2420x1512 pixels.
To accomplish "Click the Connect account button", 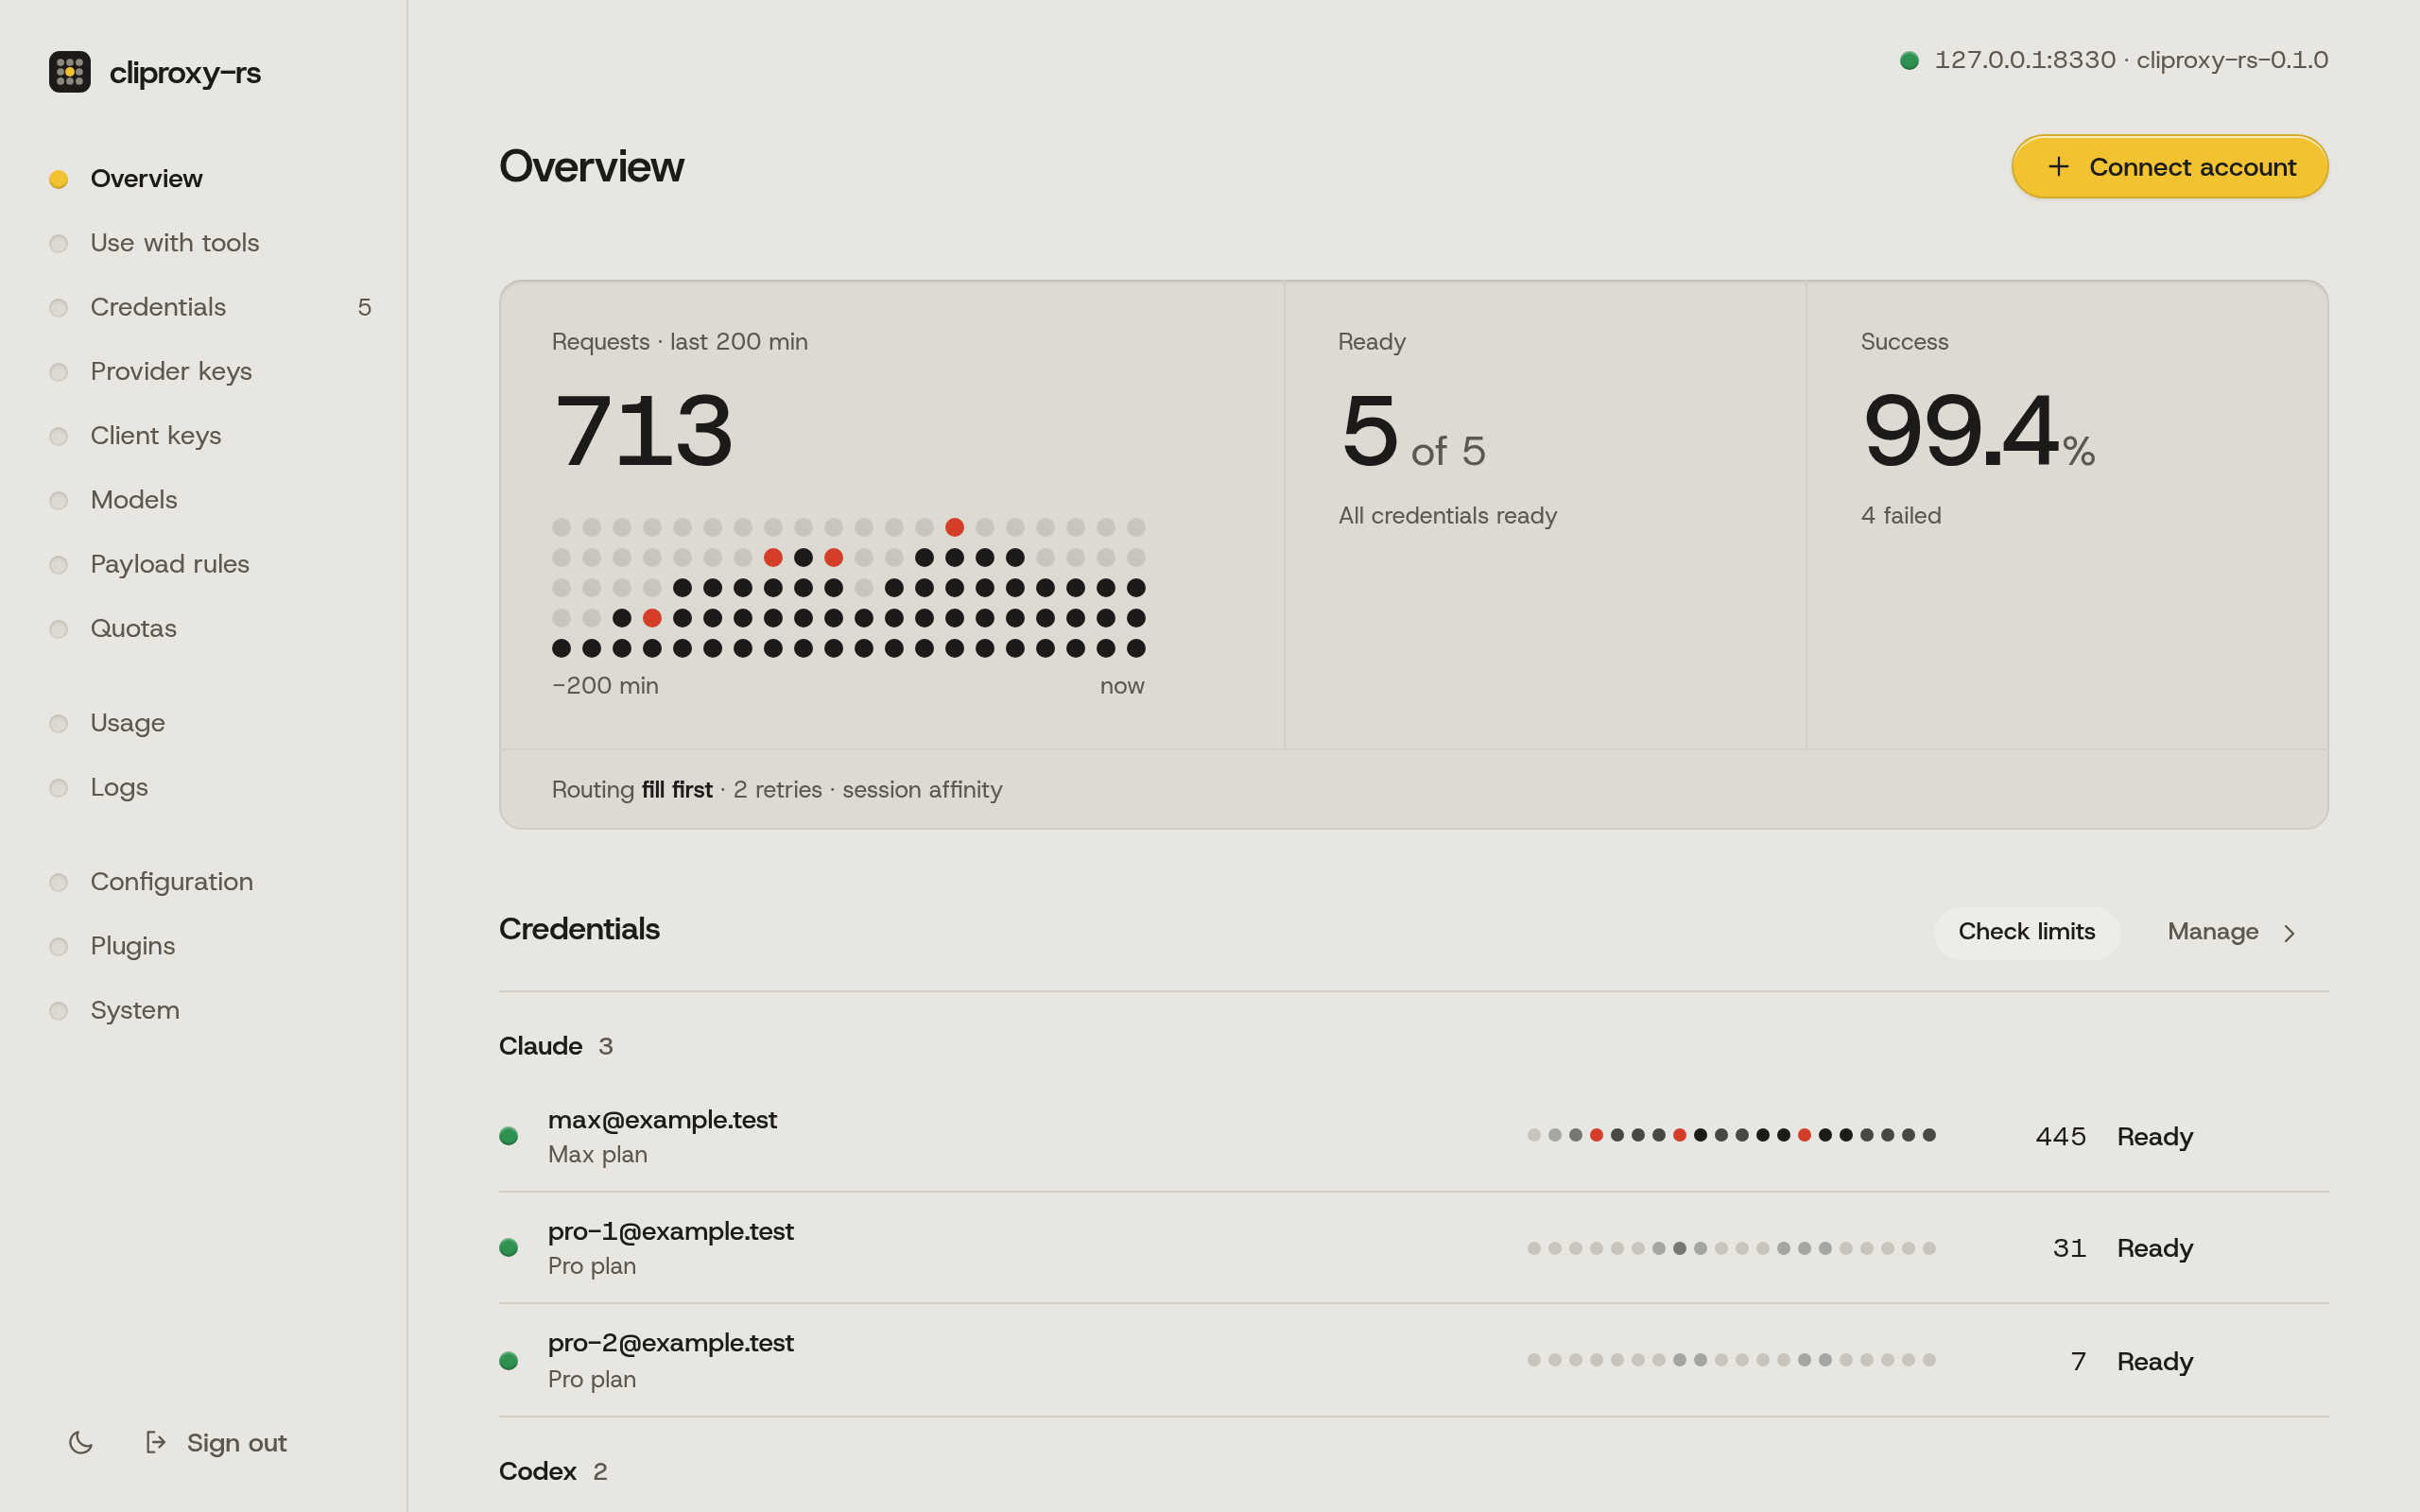I will click(2170, 166).
